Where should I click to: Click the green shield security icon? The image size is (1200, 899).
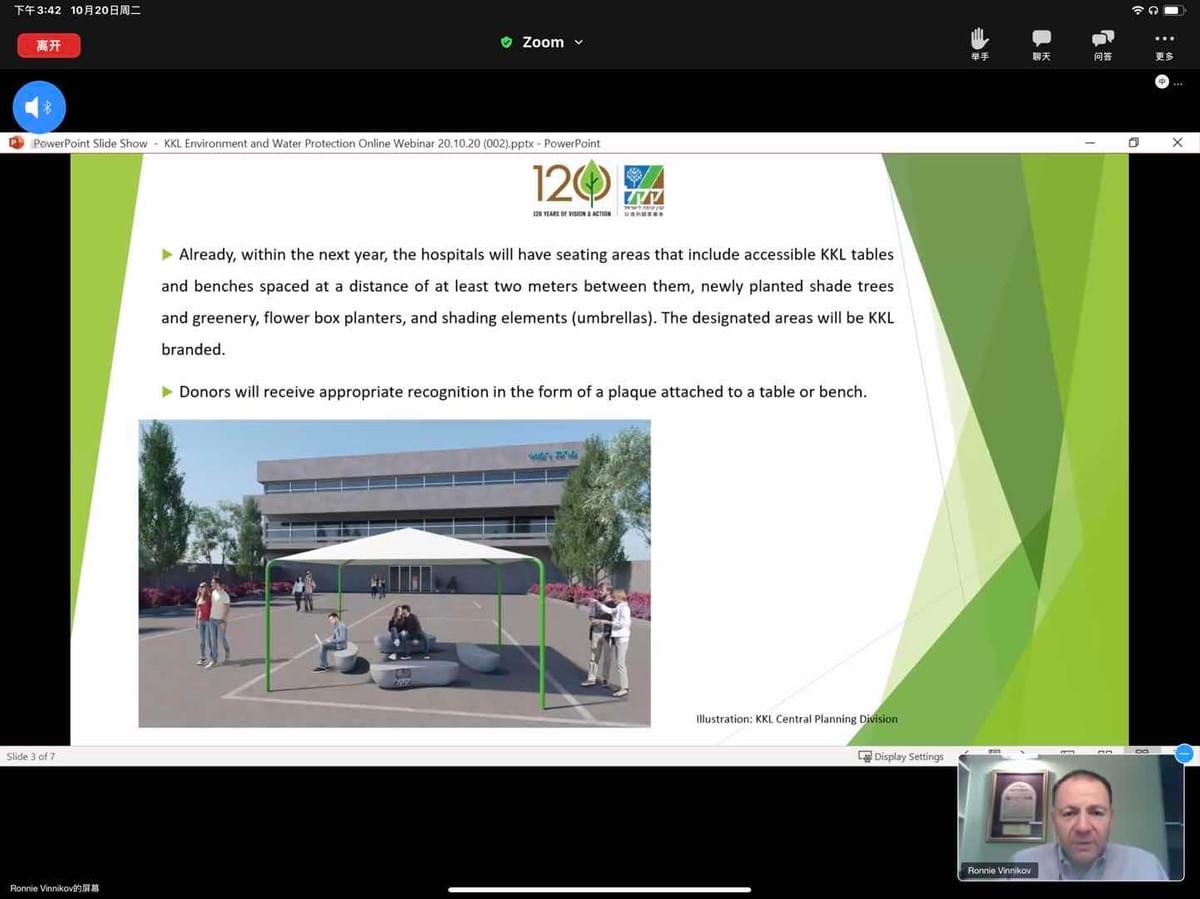(x=506, y=42)
